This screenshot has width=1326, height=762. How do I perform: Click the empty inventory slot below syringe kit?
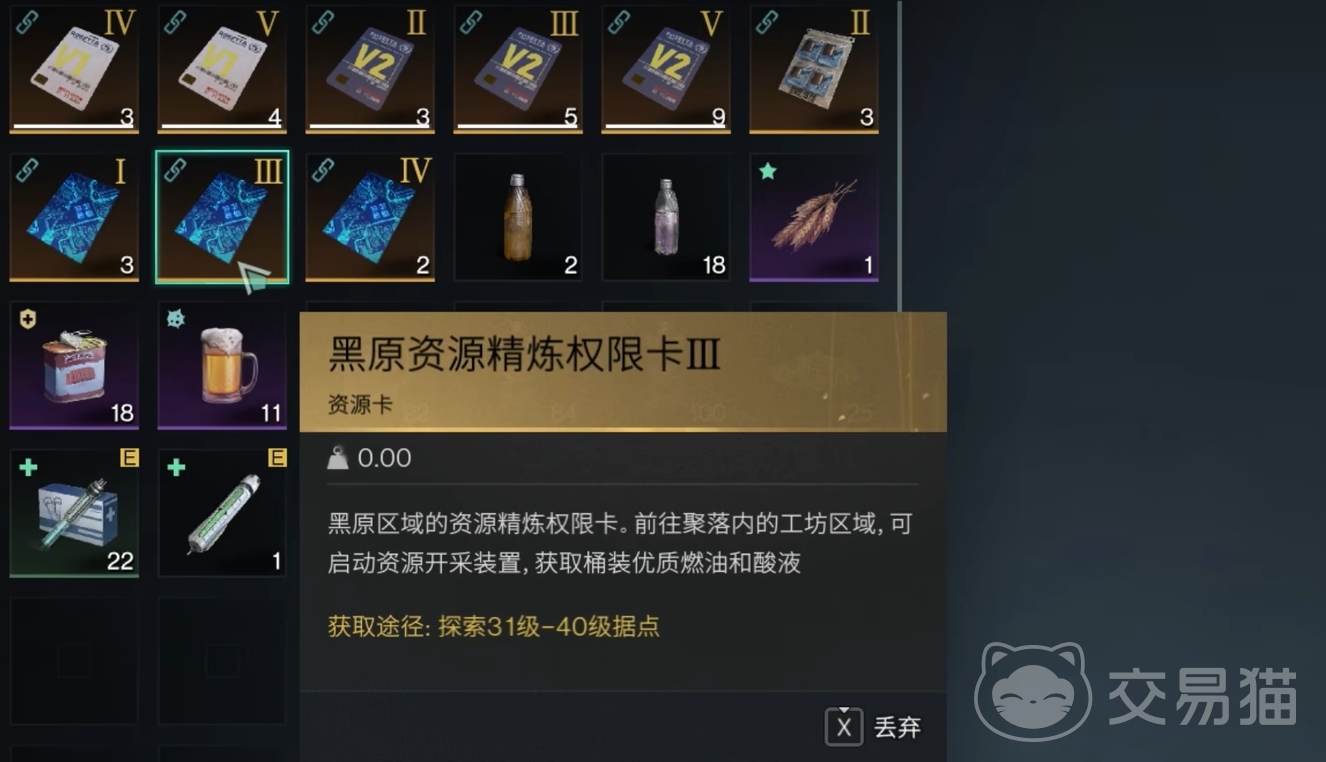coord(74,661)
